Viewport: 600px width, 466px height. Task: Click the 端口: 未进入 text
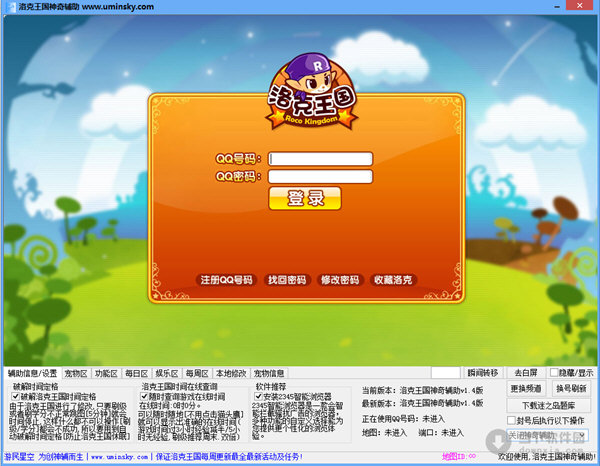tap(441, 433)
